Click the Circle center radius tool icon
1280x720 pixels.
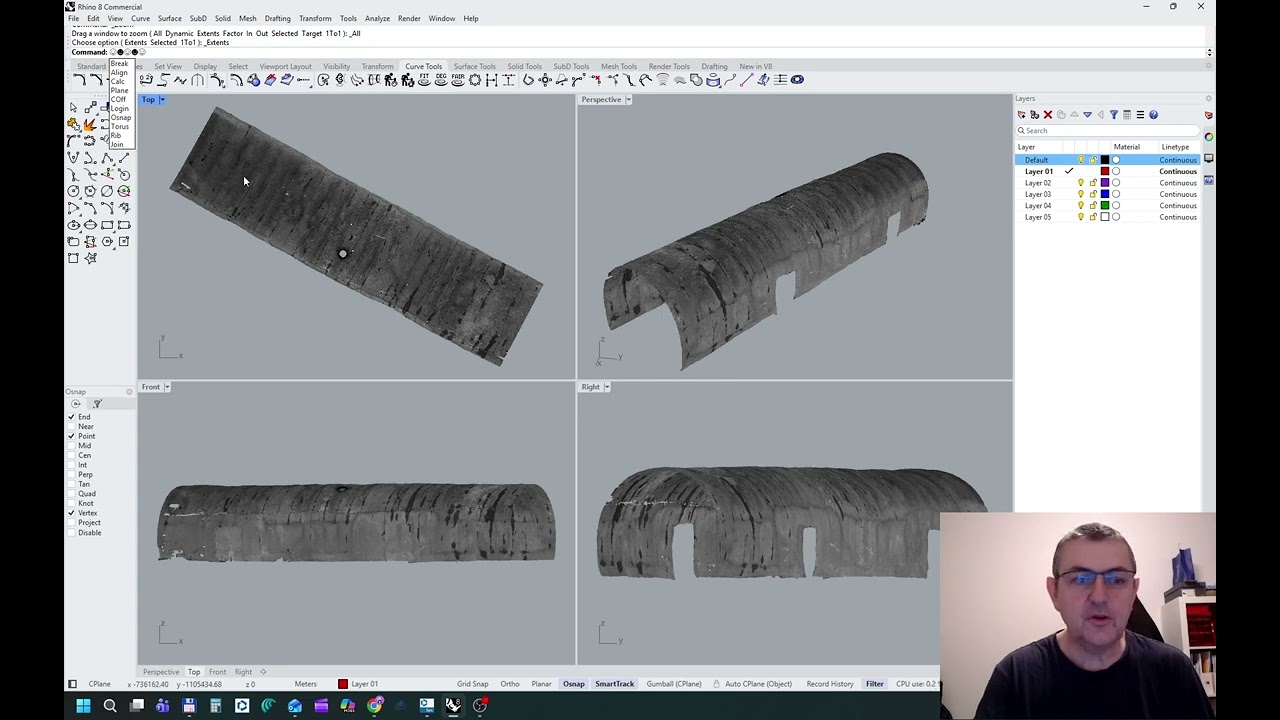click(x=73, y=191)
